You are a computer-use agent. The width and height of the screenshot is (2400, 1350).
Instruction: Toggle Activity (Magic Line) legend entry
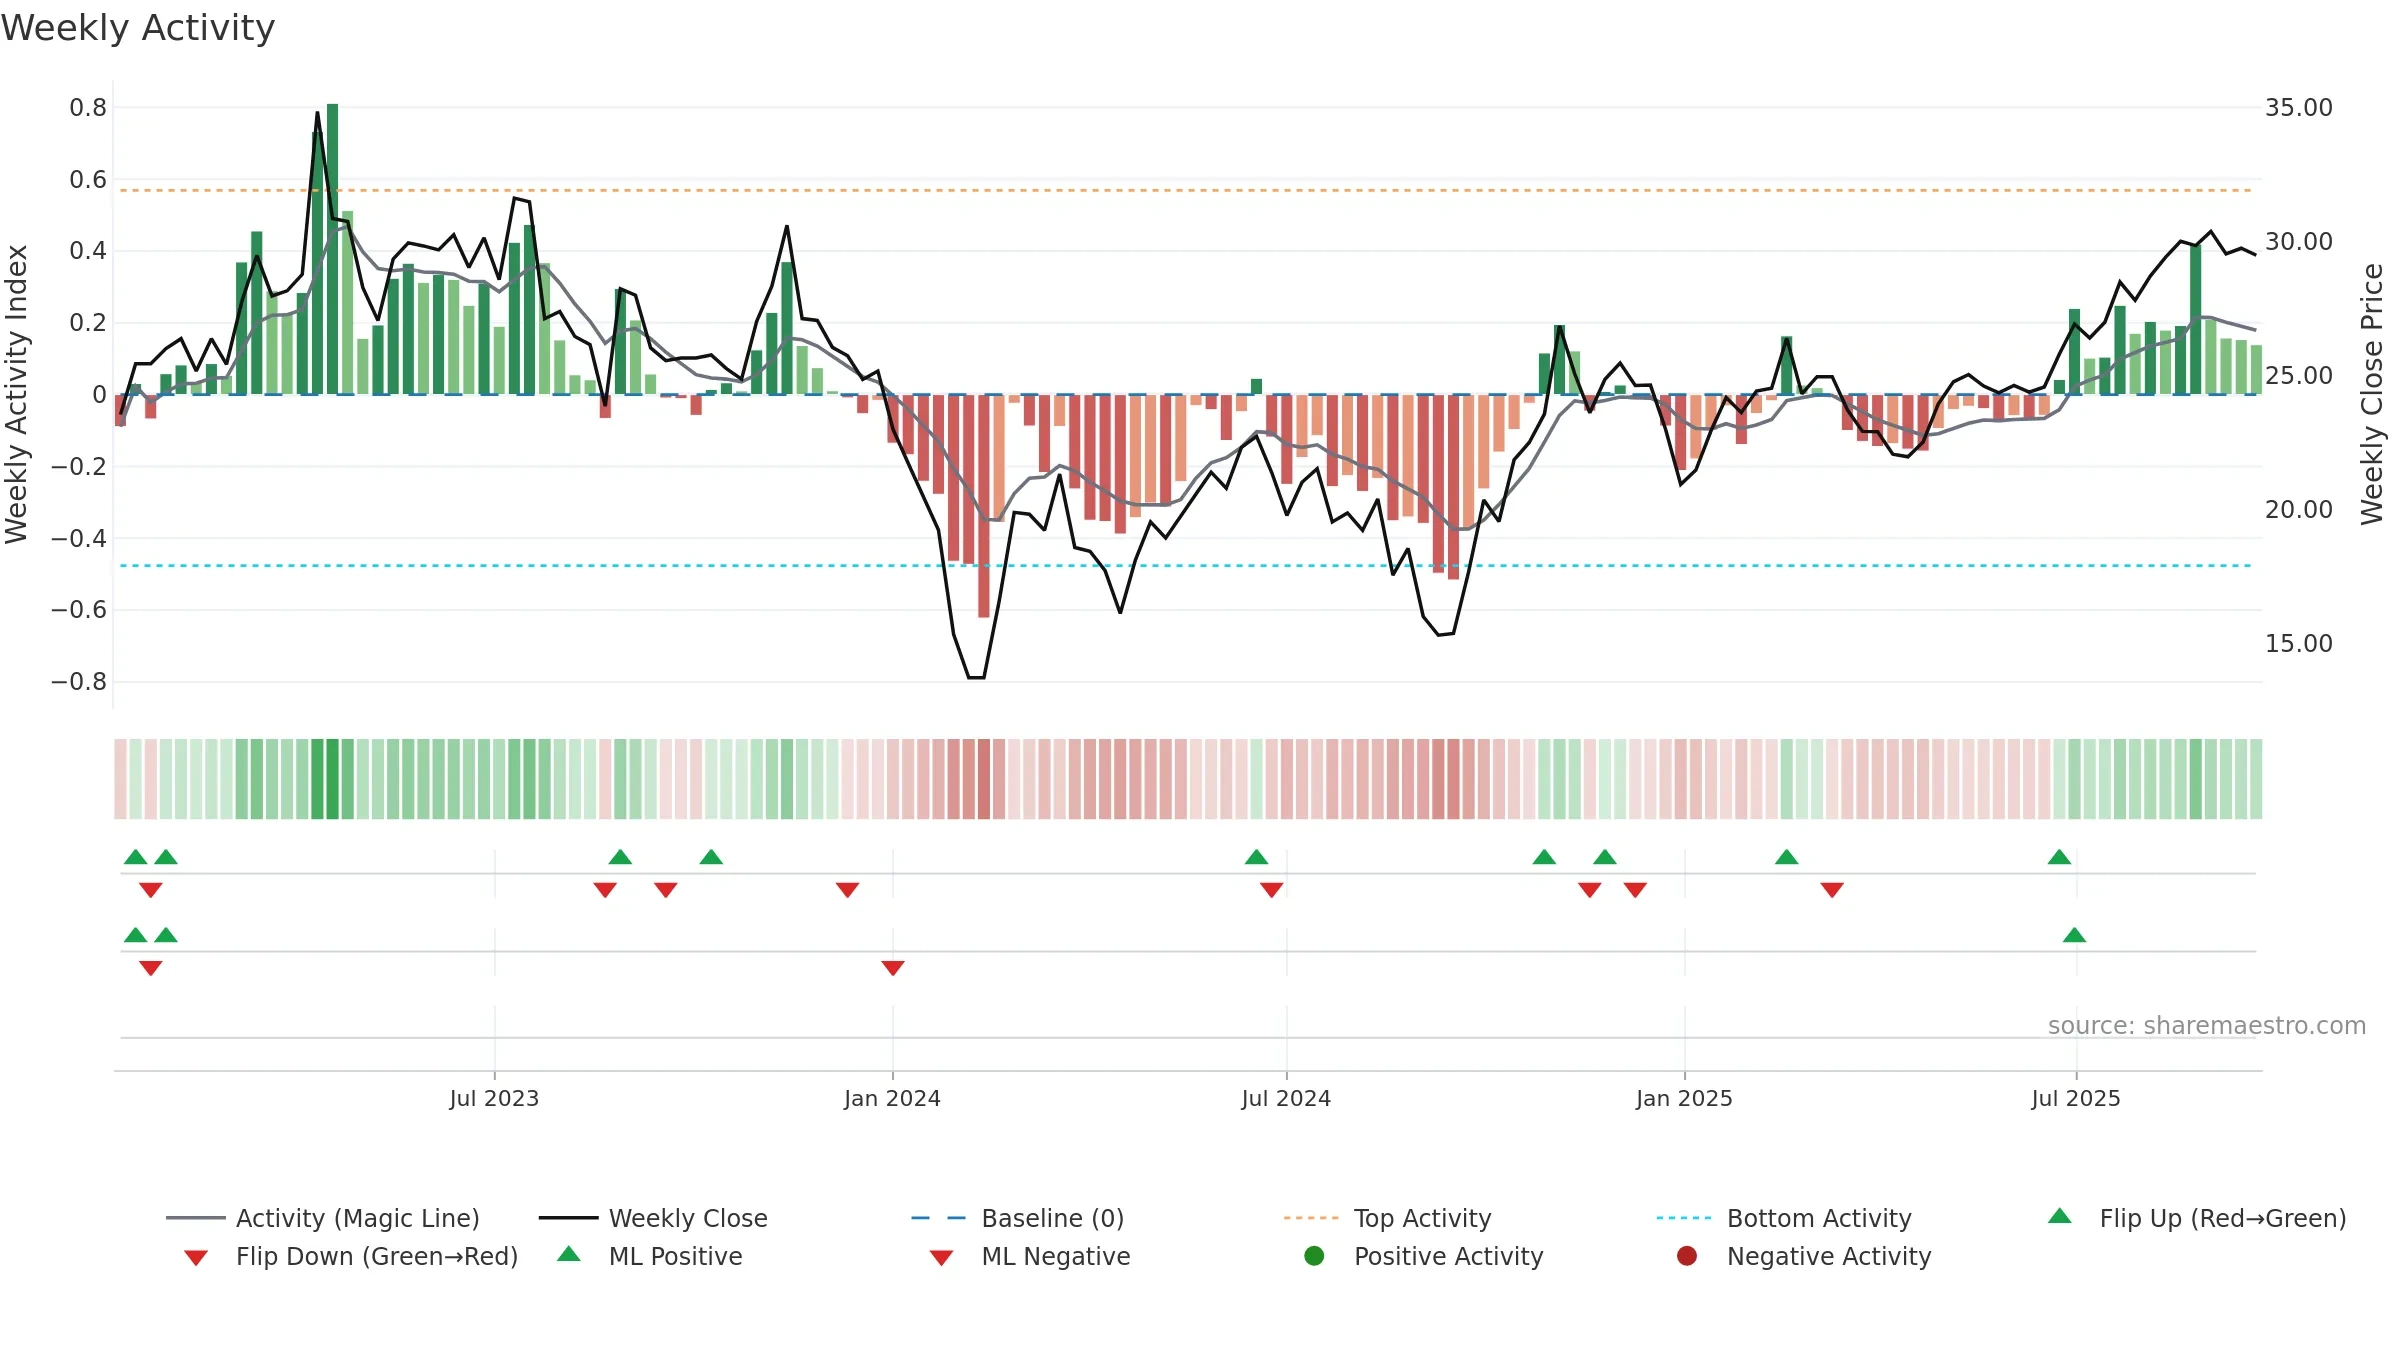(323, 1218)
